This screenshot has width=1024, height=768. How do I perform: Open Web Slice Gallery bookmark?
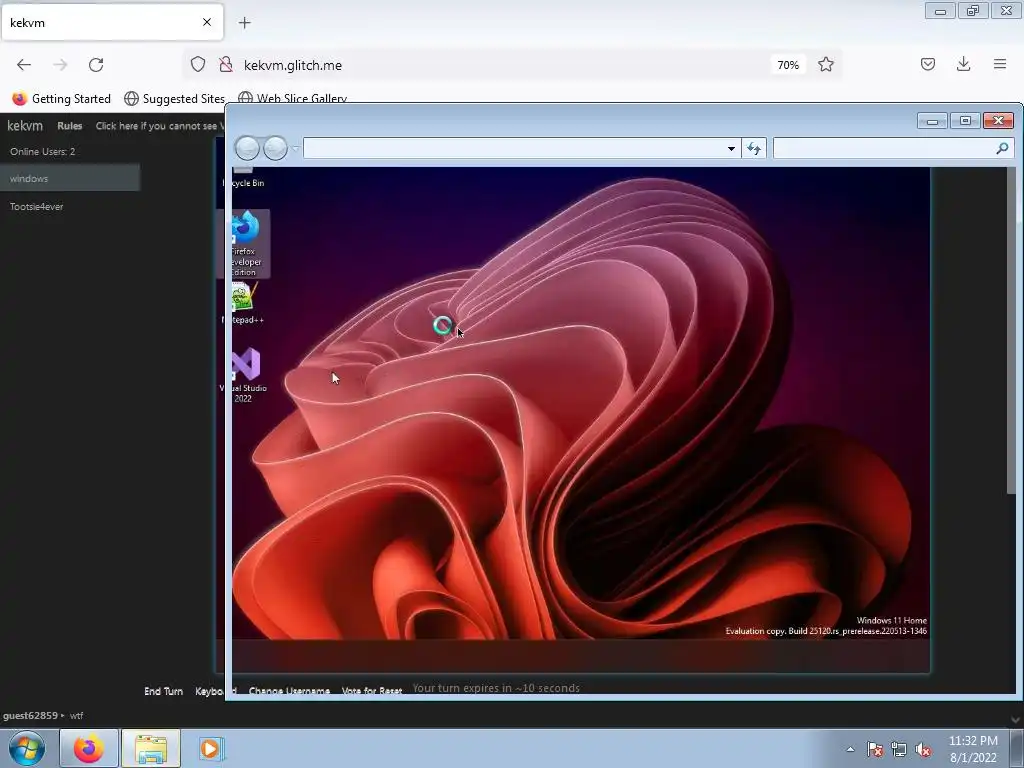coord(293,99)
